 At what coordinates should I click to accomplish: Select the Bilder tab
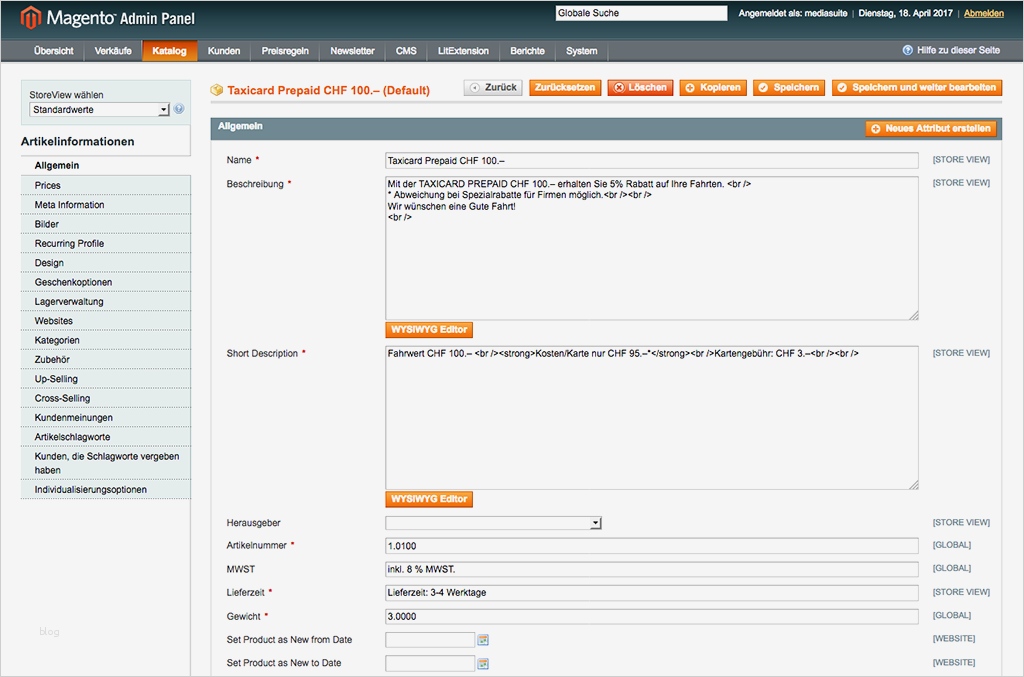pos(106,224)
